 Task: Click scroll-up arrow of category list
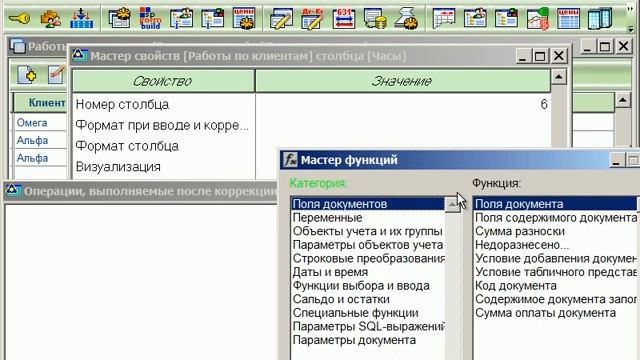pyautogui.click(x=452, y=204)
